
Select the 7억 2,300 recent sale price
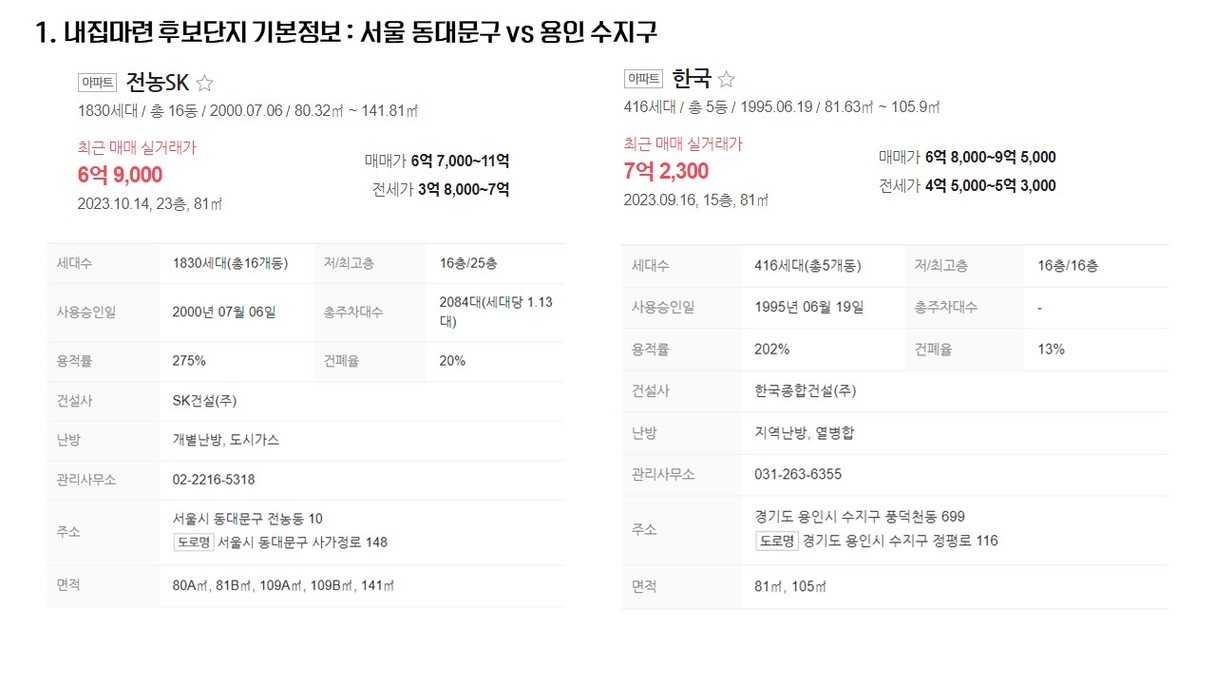[x=666, y=171]
